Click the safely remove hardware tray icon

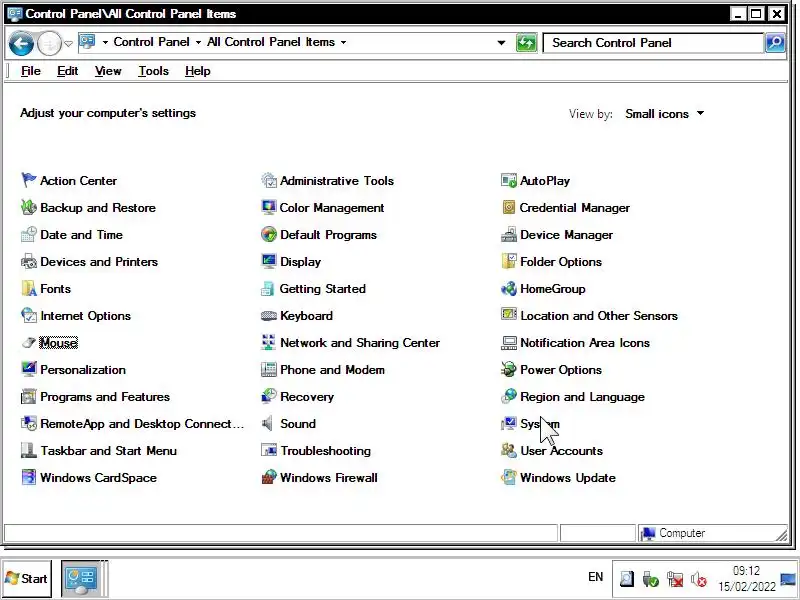coord(651,579)
